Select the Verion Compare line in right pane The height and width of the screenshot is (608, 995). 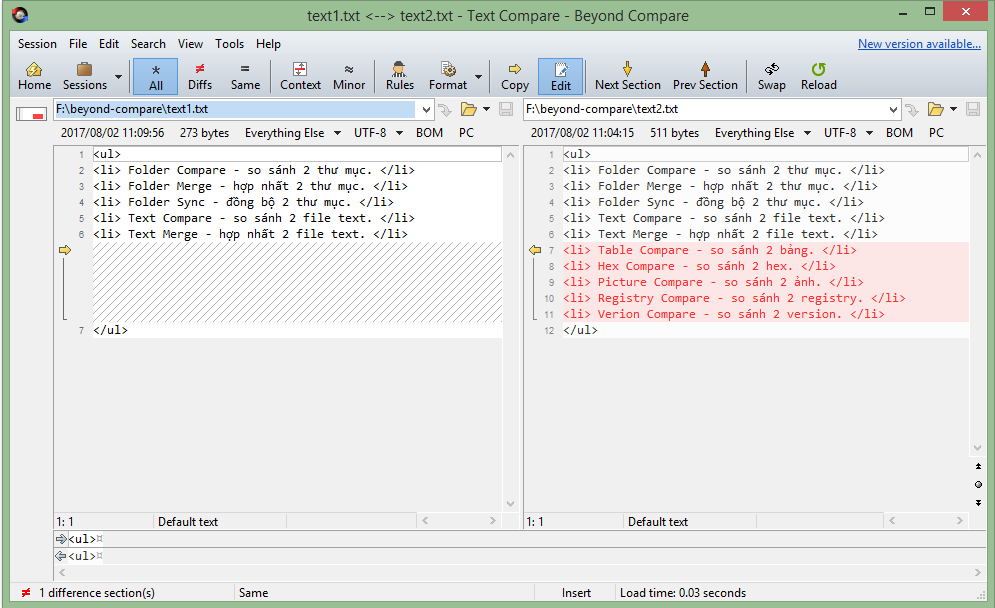click(x=766, y=314)
